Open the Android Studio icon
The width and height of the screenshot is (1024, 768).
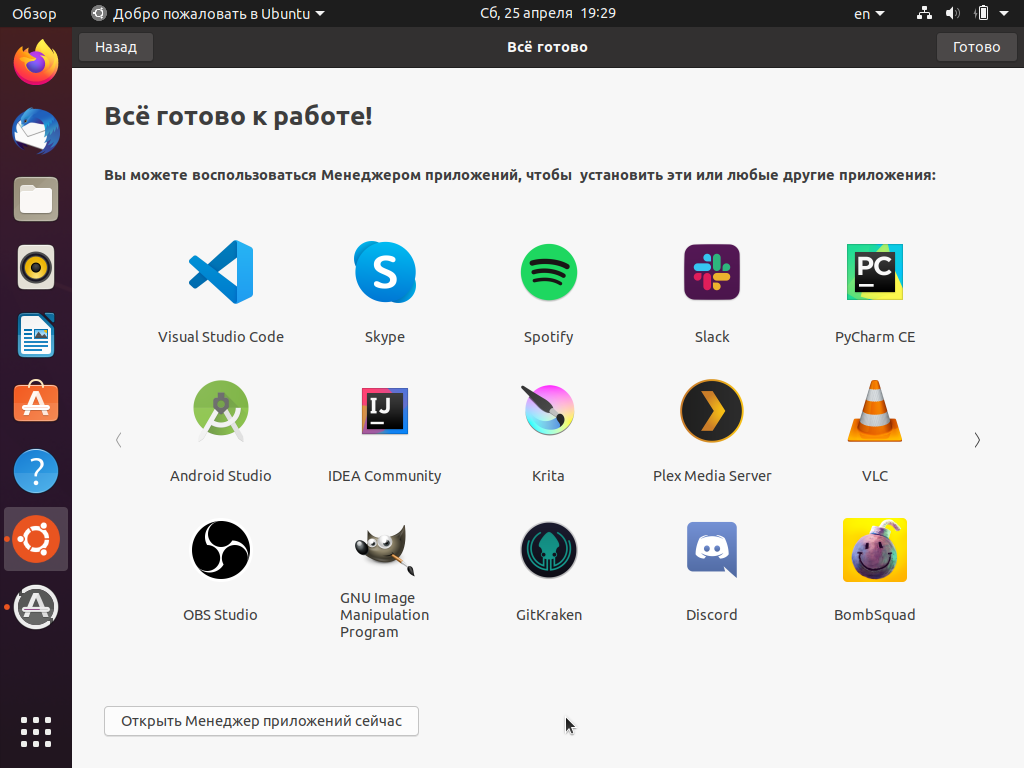pos(221,411)
